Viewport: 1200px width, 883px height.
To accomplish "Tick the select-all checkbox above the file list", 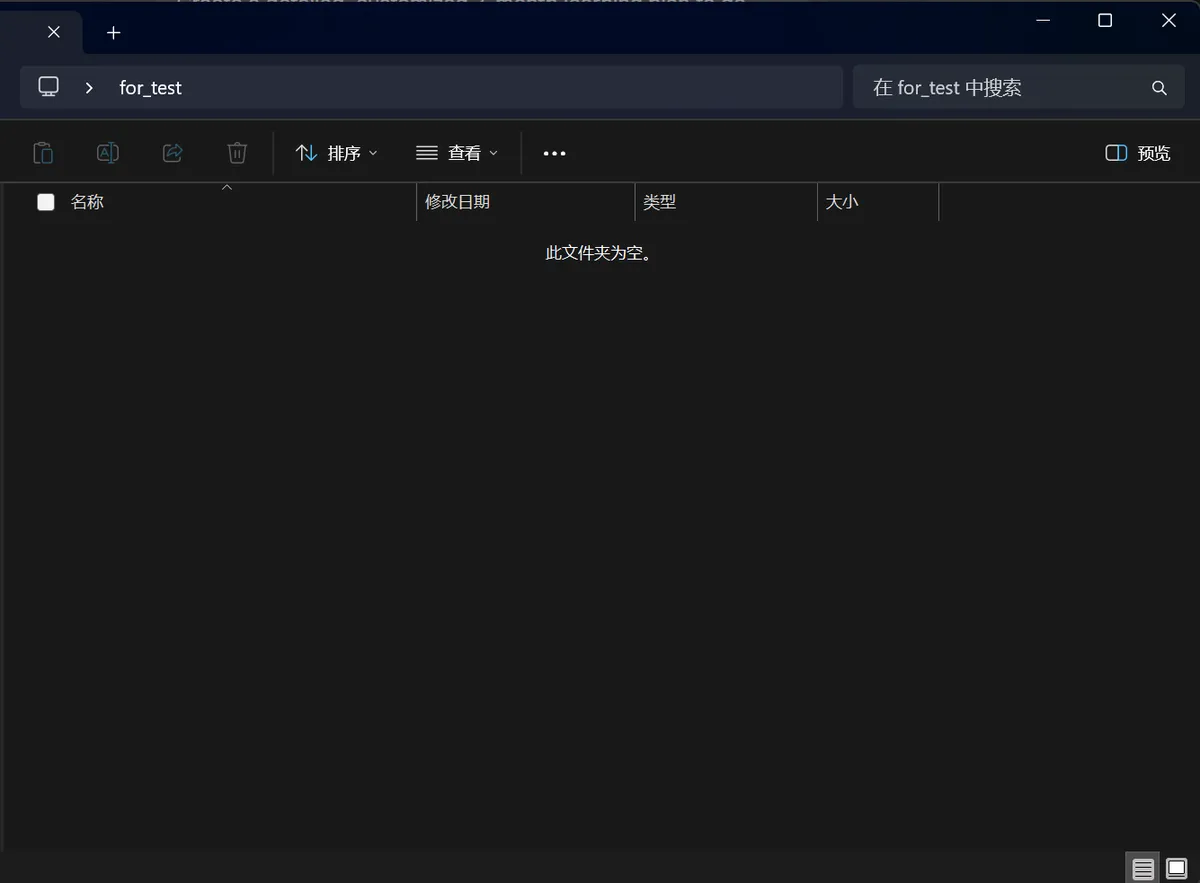I will (45, 201).
